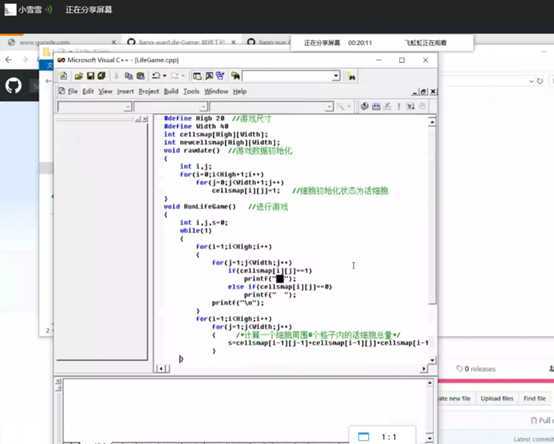Click the binoculars Search icon
The image size is (554, 444).
pos(352,76)
